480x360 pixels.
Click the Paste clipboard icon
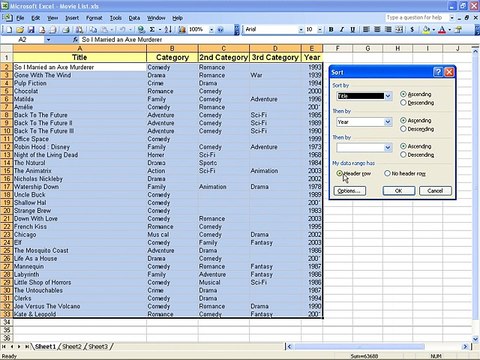(105, 30)
